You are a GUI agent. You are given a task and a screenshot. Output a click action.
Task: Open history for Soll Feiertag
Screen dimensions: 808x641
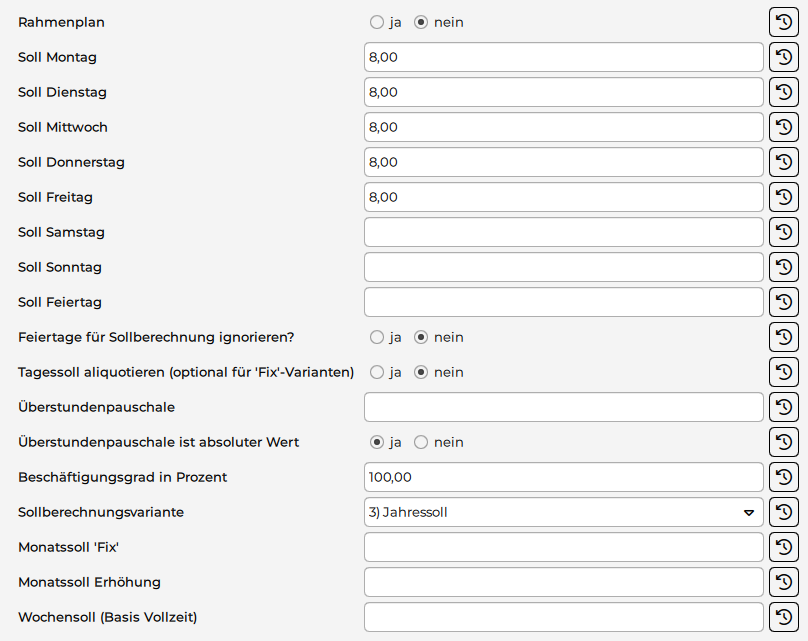tap(784, 302)
